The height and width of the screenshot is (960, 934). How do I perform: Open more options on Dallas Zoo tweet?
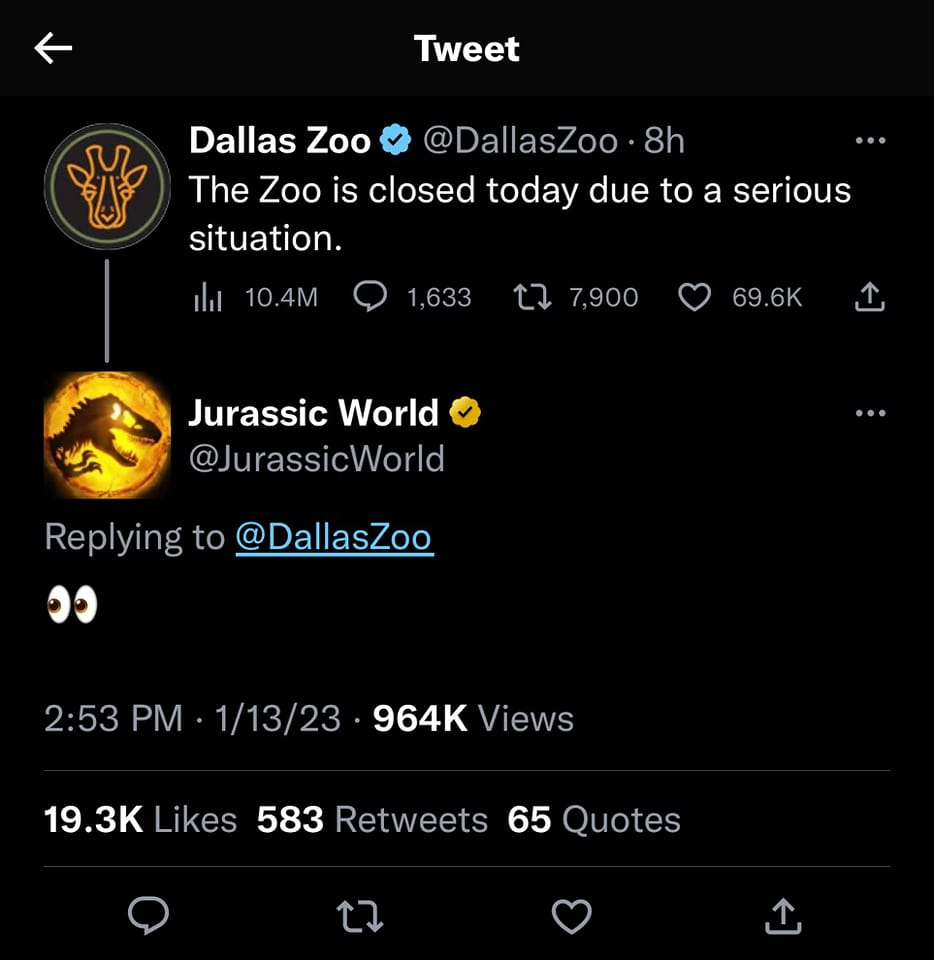870,141
